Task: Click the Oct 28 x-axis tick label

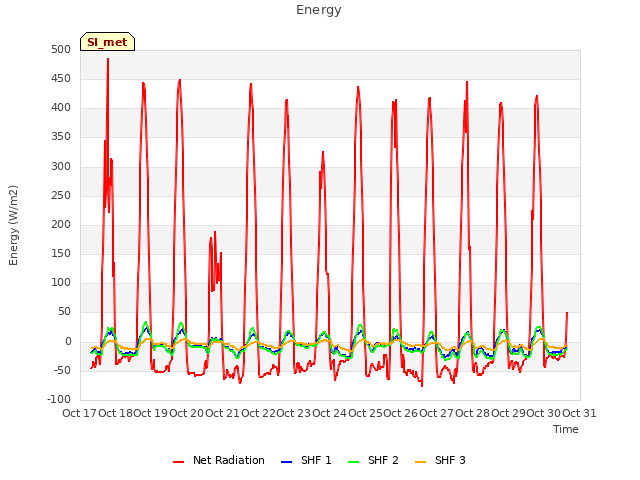Action: coord(472,413)
